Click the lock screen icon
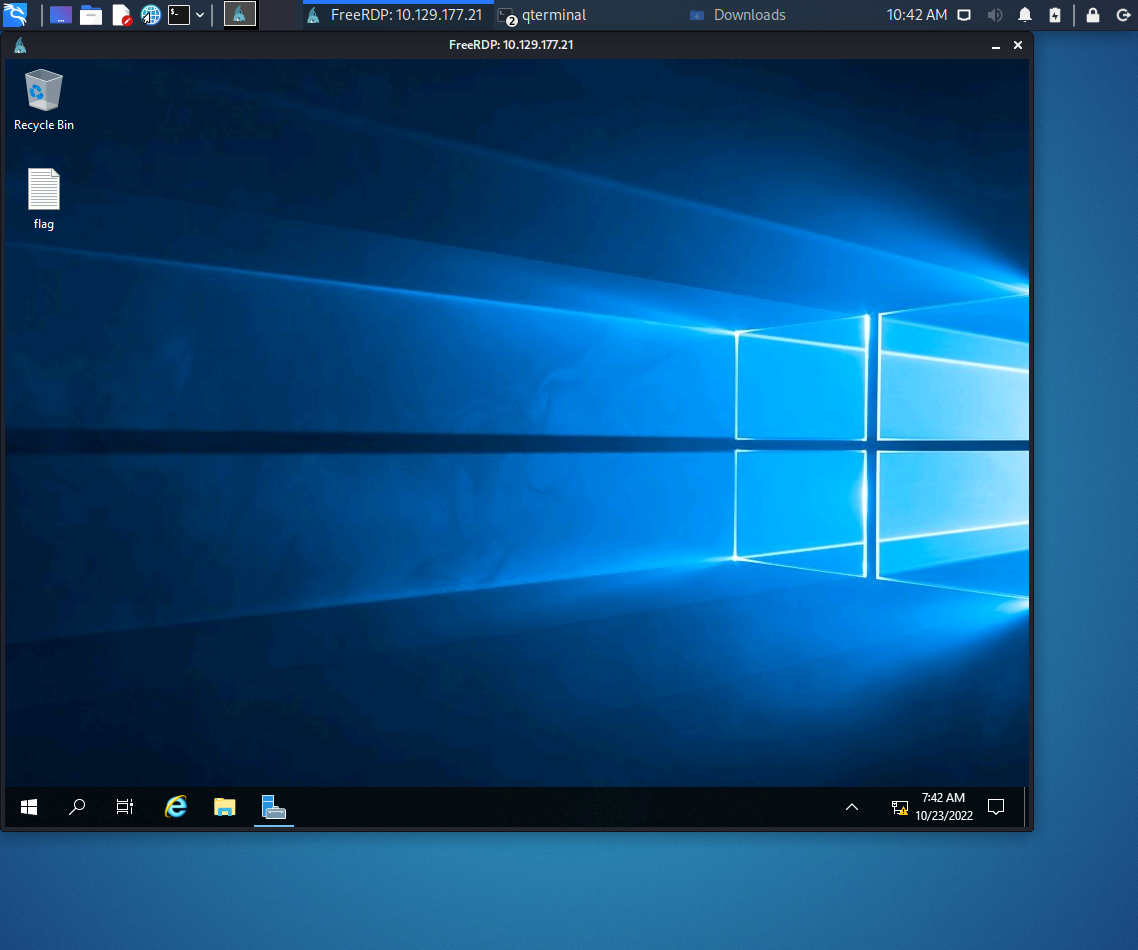 click(x=1092, y=15)
